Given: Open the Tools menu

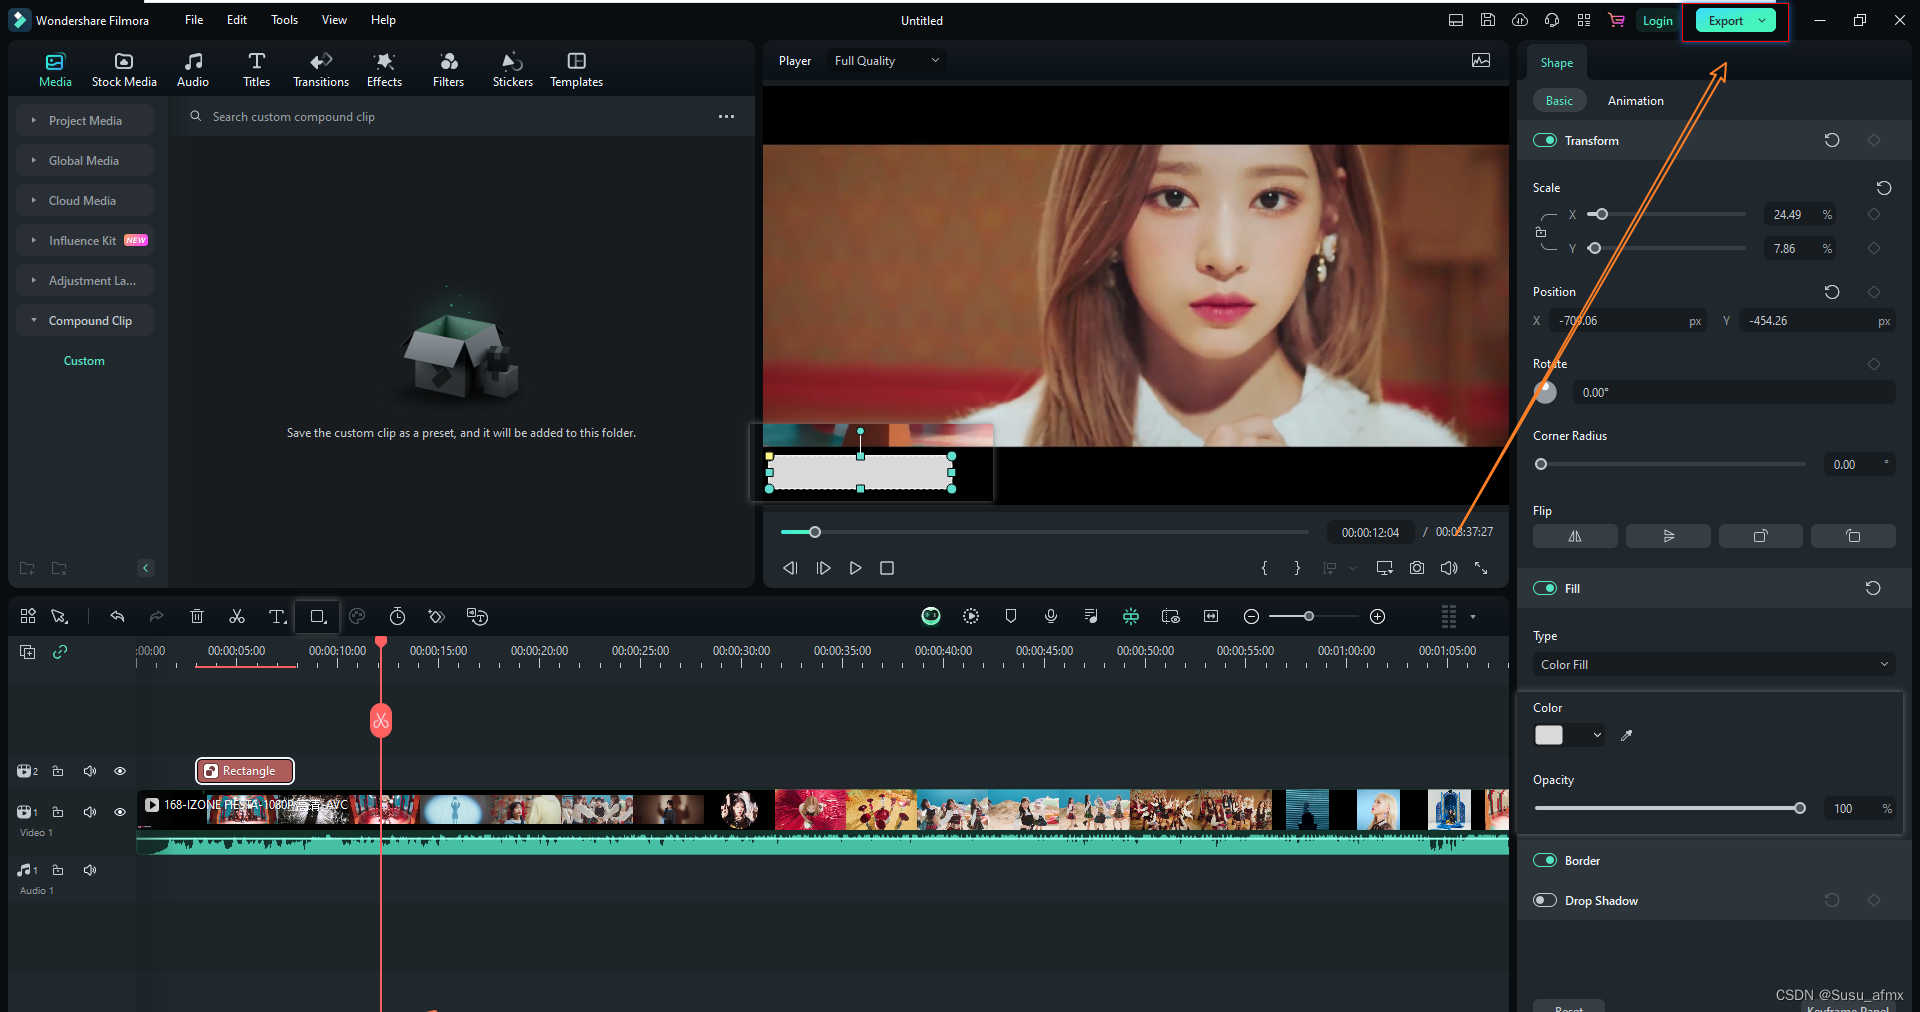Looking at the screenshot, I should (x=284, y=20).
